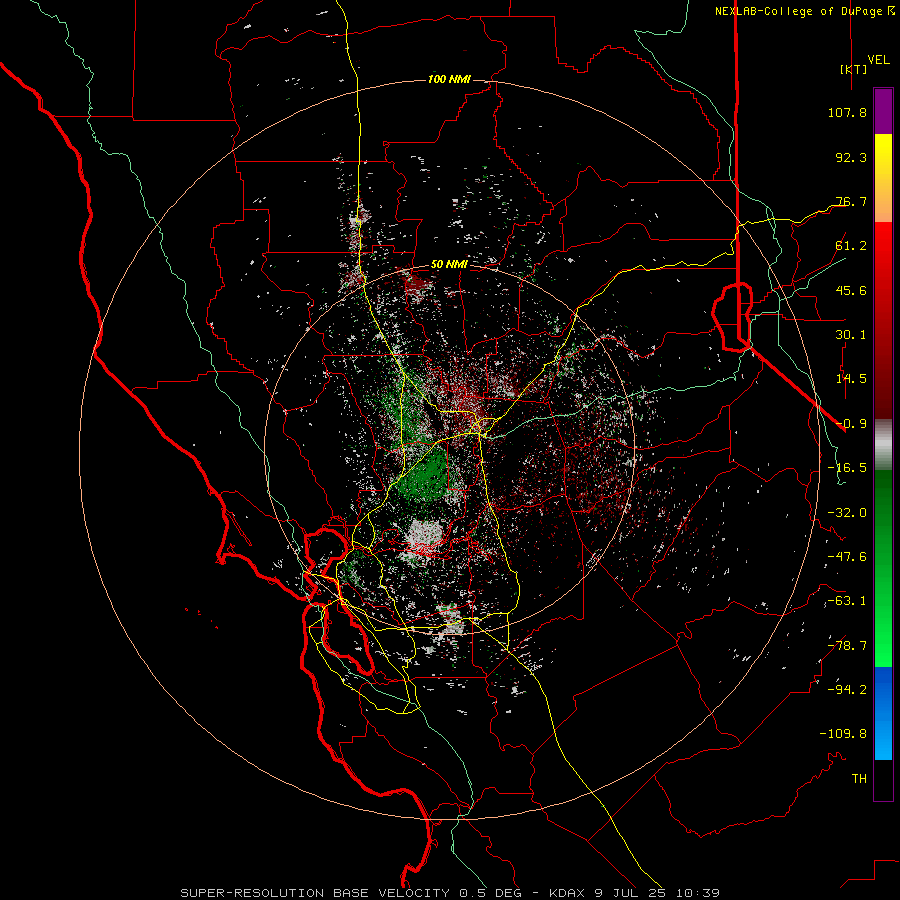Click the -32.0 velocity legend value
Image resolution: width=900 pixels, height=900 pixels.
tap(847, 513)
